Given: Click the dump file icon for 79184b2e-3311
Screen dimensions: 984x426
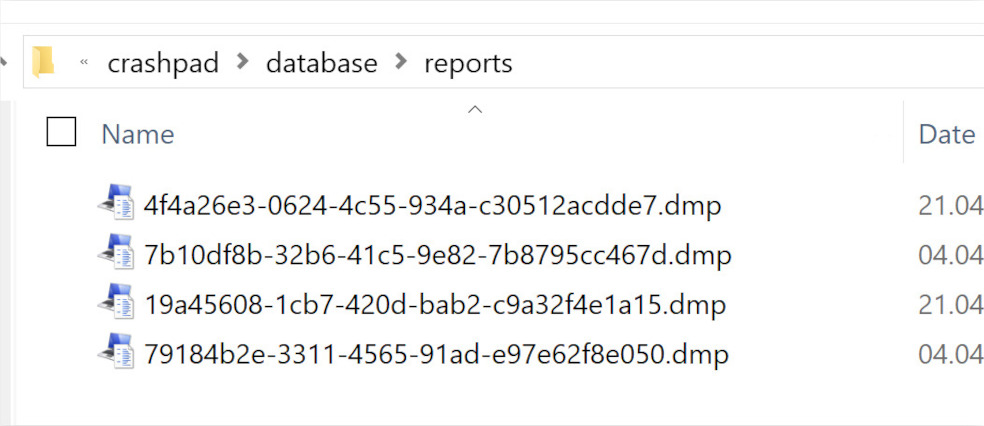Looking at the screenshot, I should [x=117, y=353].
